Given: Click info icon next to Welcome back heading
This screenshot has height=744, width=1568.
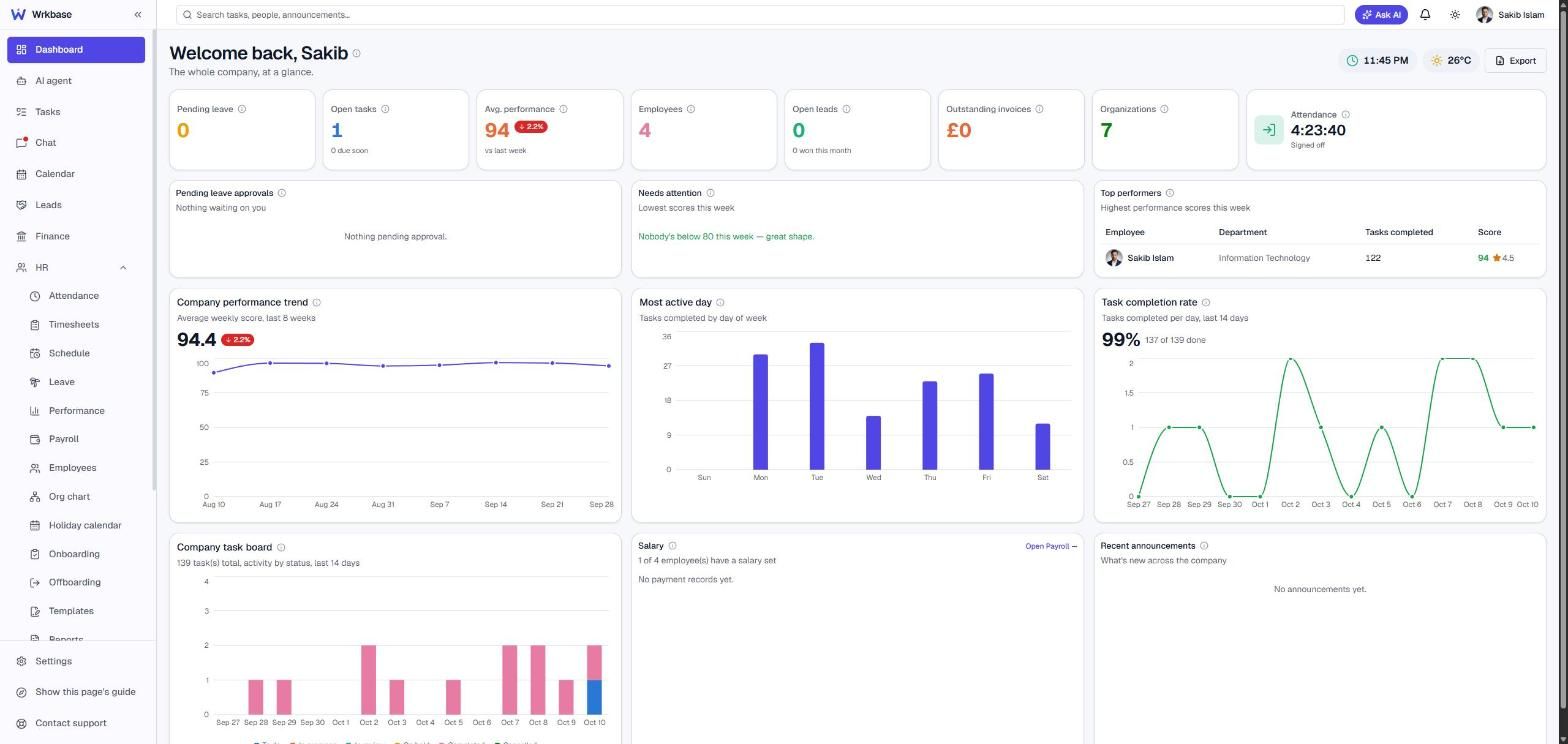Looking at the screenshot, I should [356, 54].
